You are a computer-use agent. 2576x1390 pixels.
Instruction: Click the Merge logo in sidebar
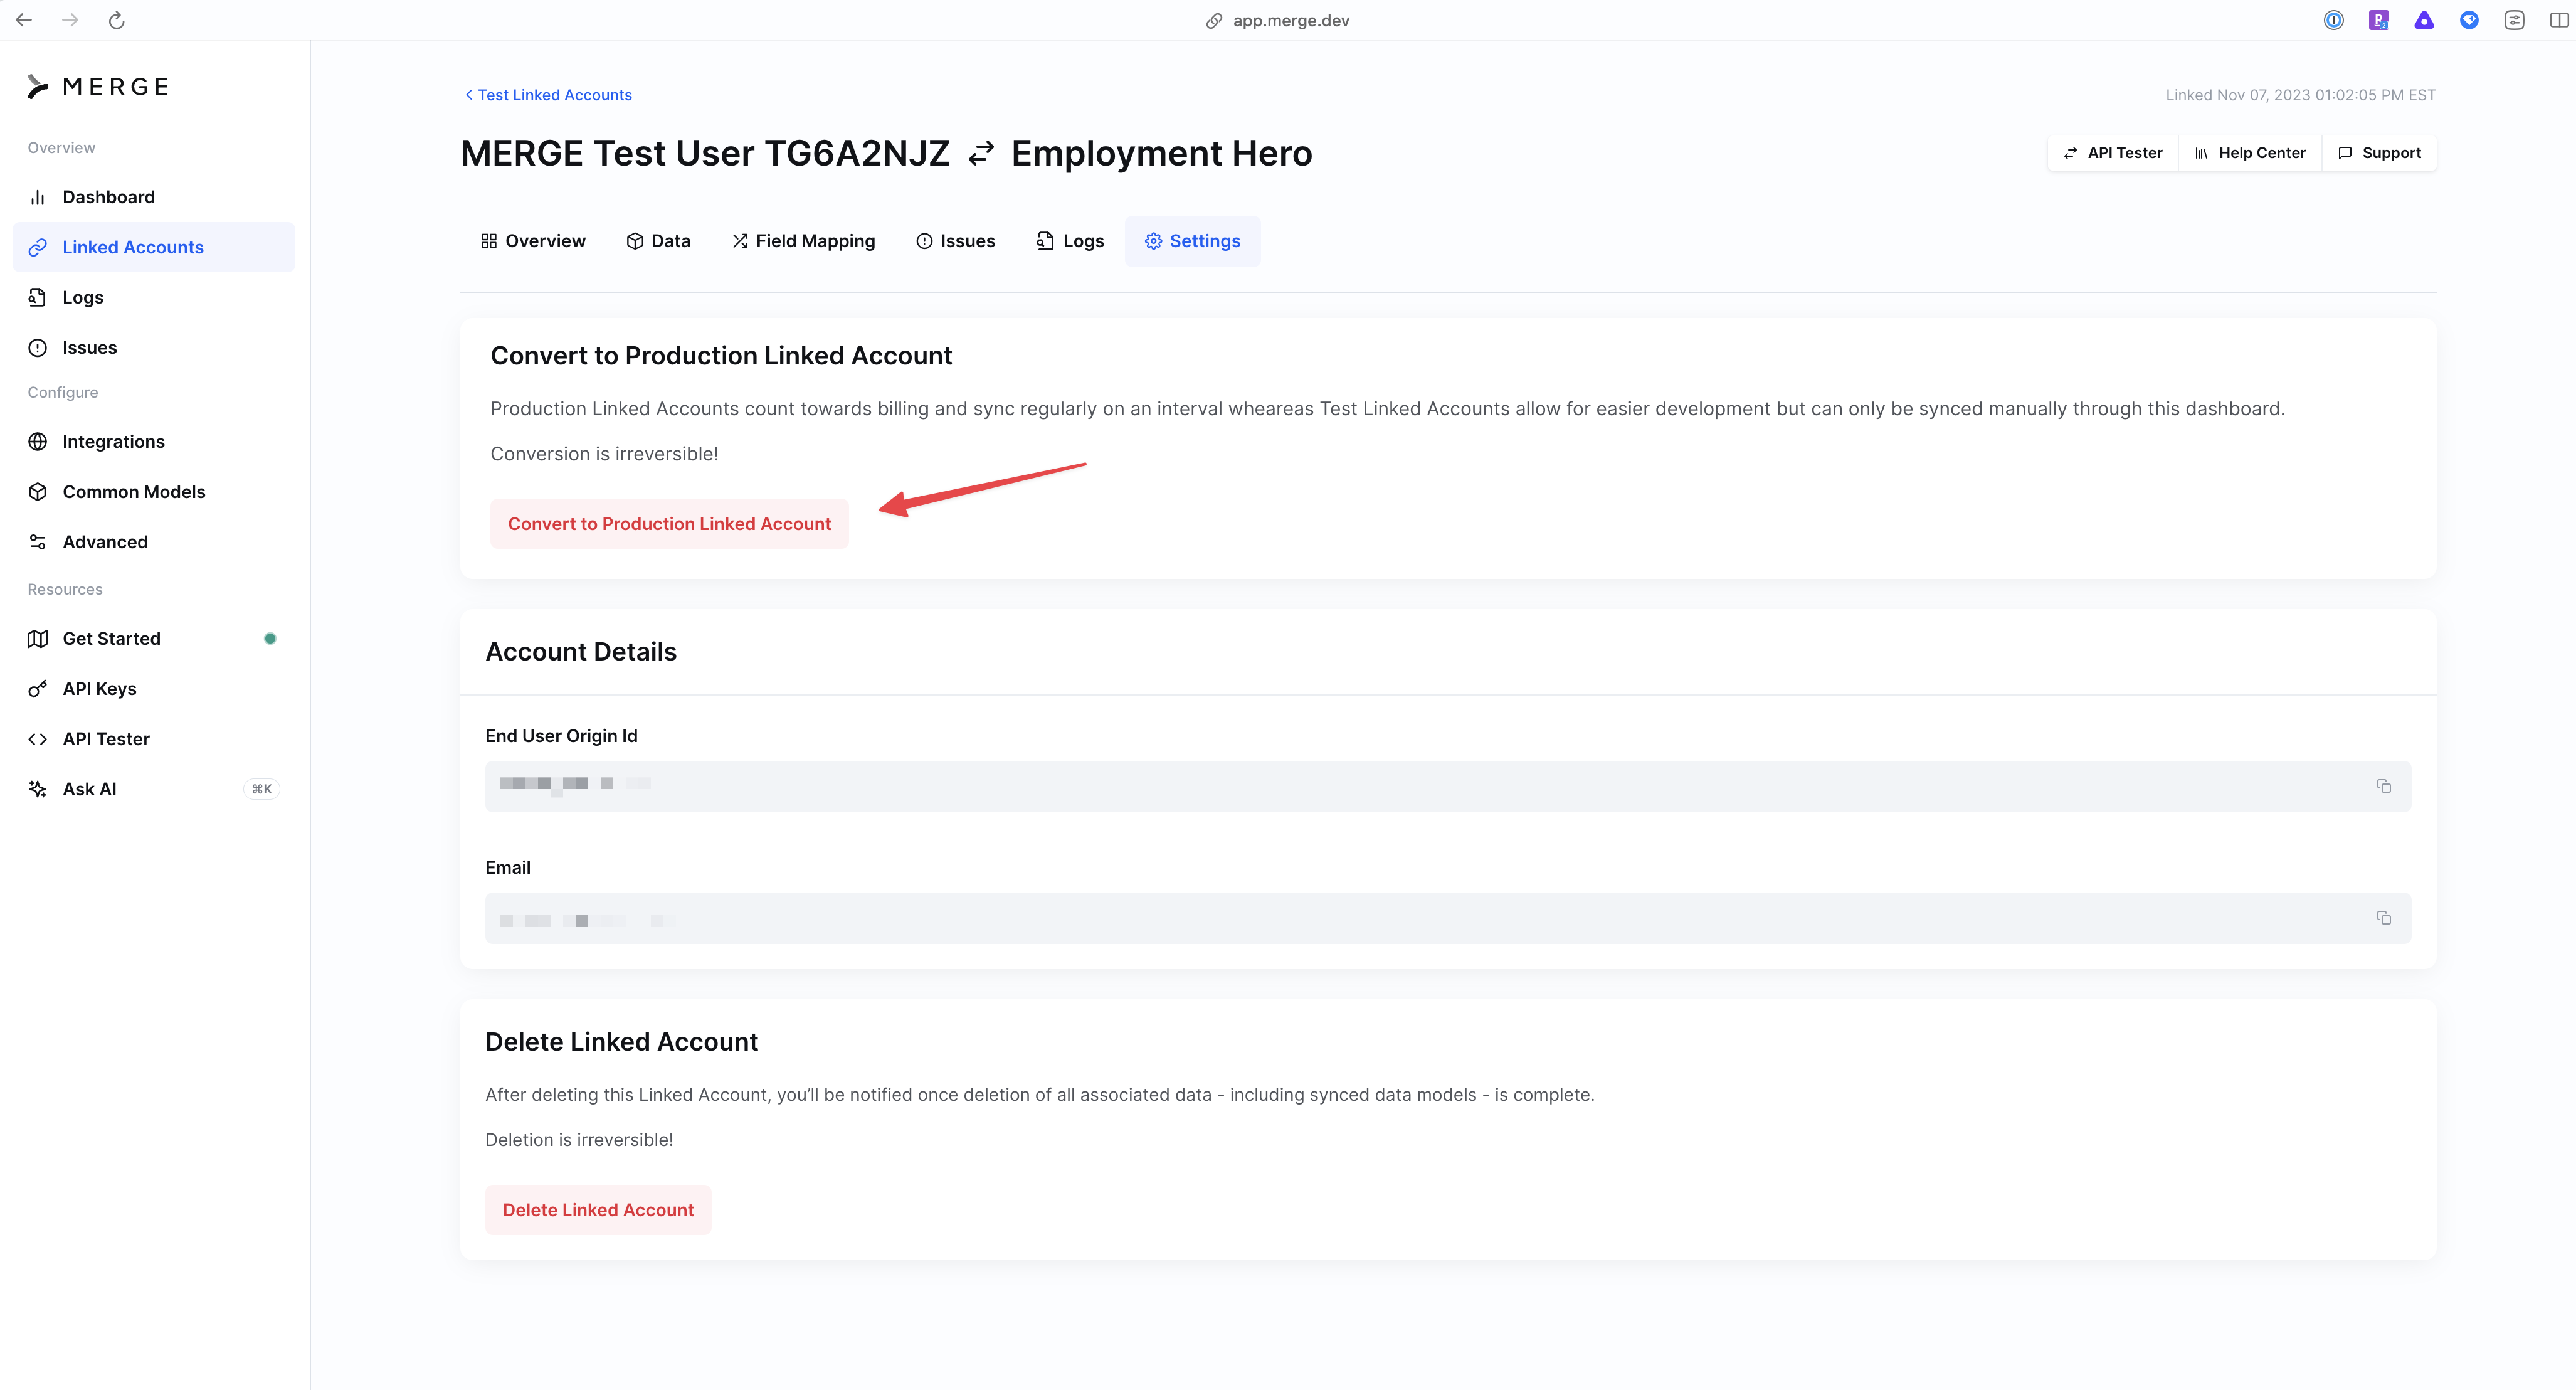pos(98,87)
